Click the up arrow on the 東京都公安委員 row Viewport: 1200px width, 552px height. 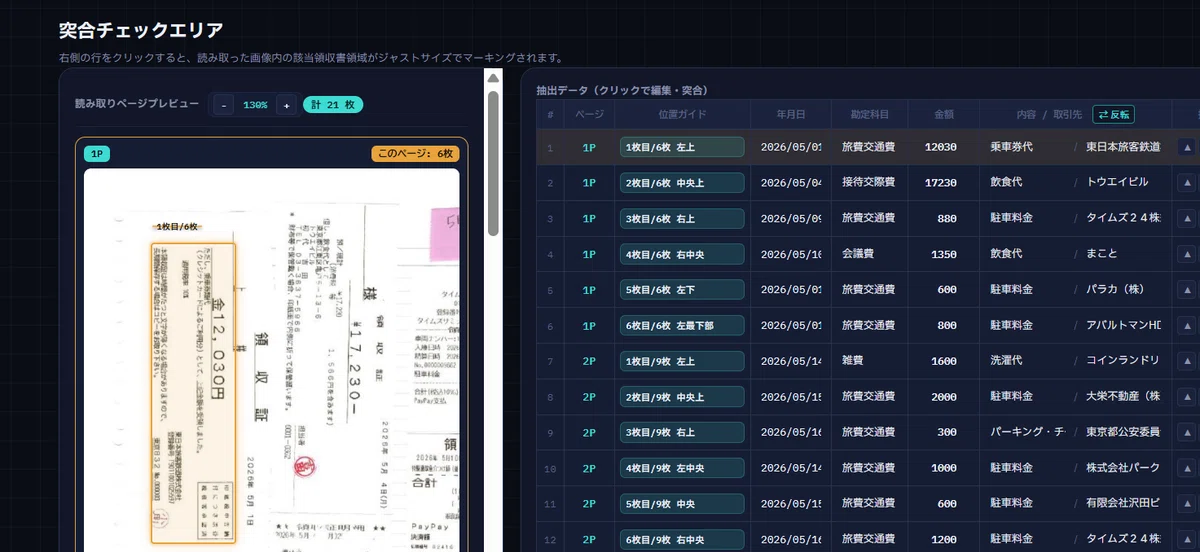pos(1187,433)
